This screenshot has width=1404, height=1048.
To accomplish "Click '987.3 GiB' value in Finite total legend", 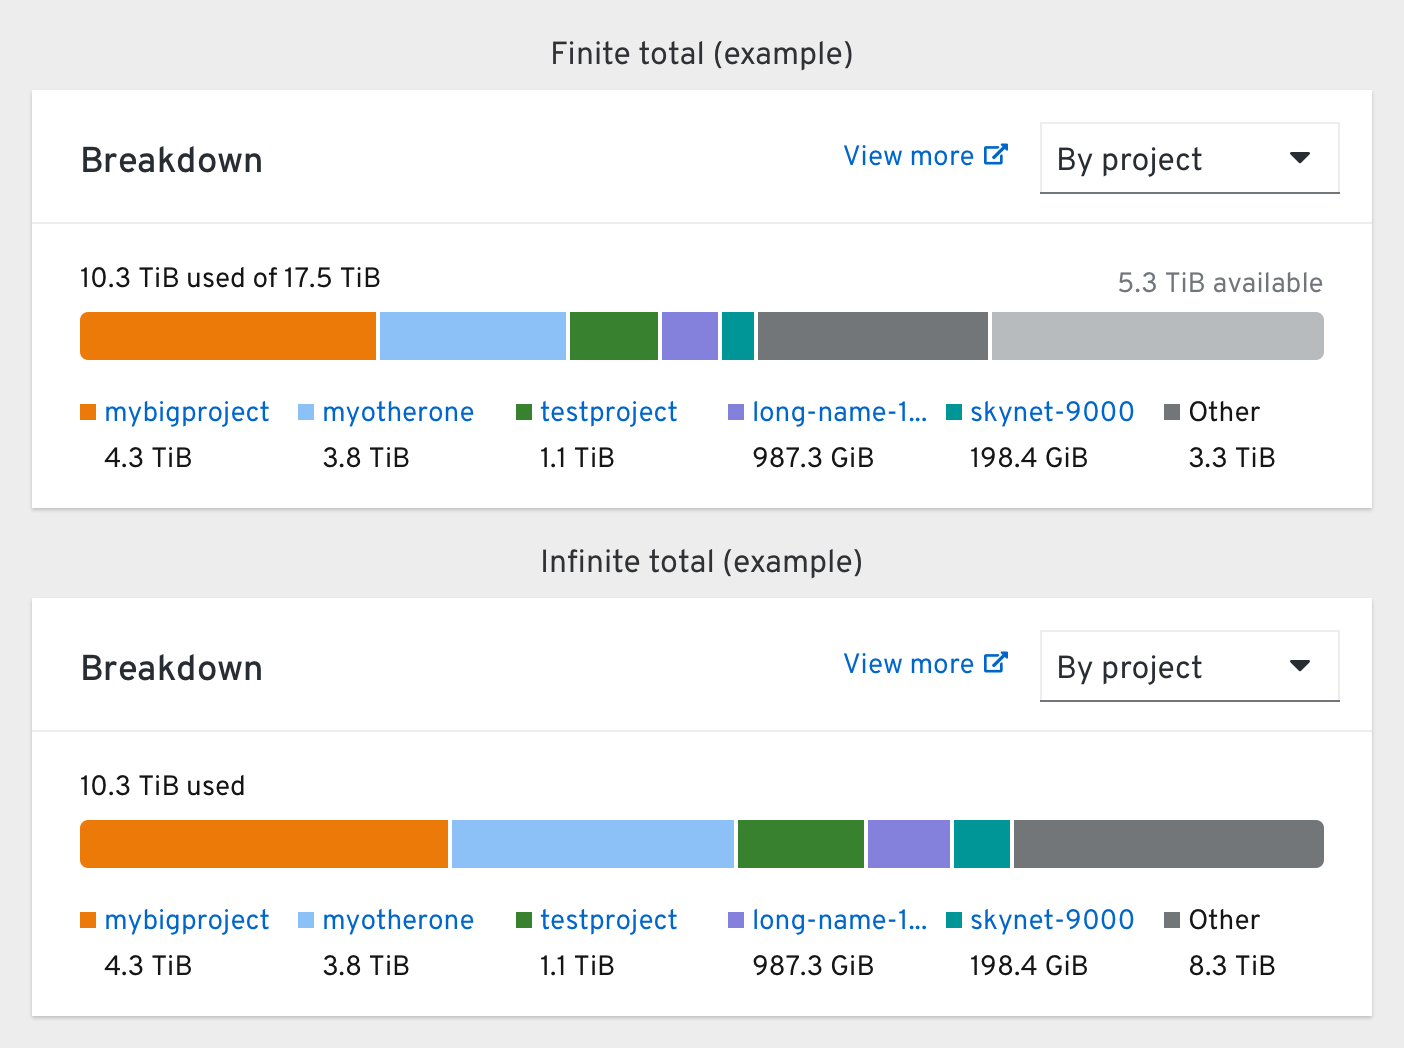I will point(813,458).
